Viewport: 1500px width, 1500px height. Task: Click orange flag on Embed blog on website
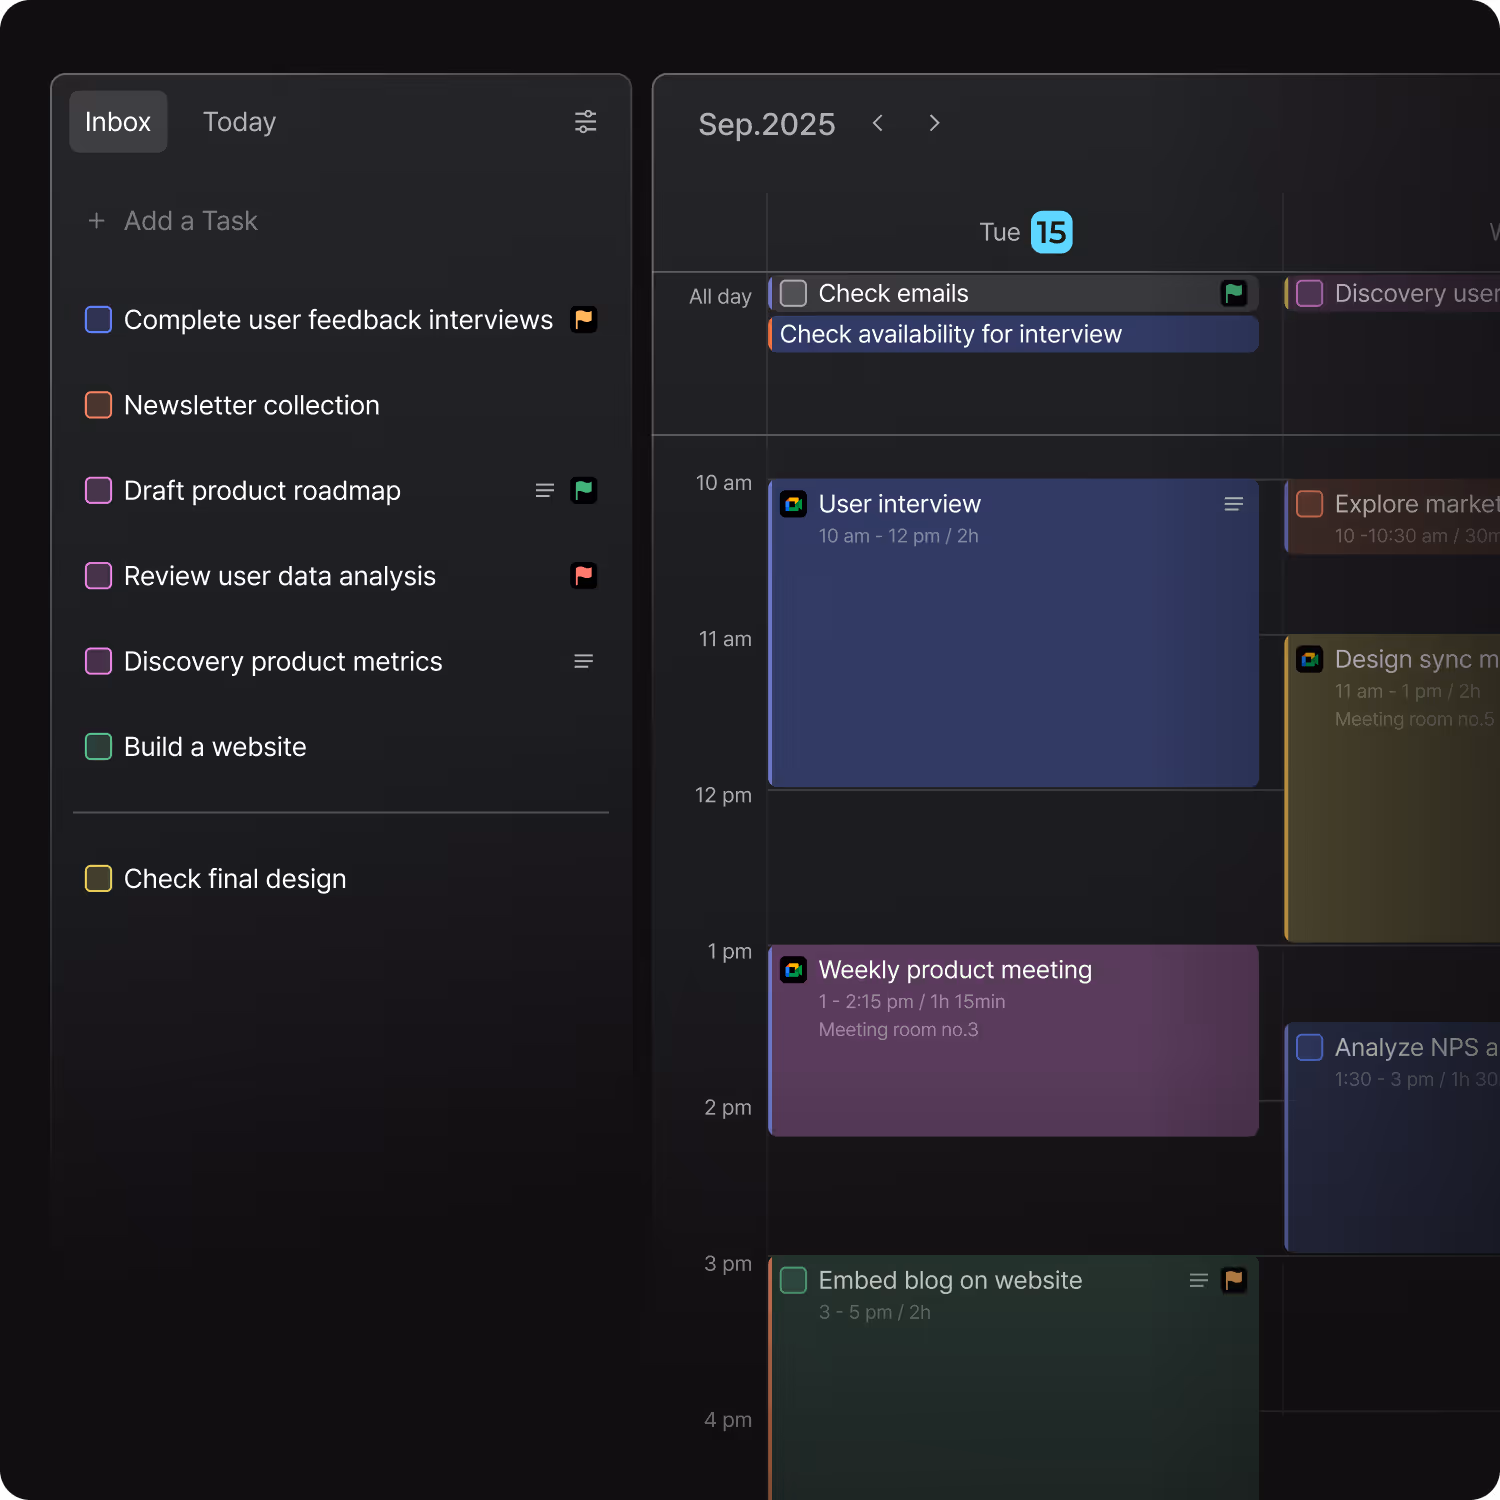point(1234,1280)
